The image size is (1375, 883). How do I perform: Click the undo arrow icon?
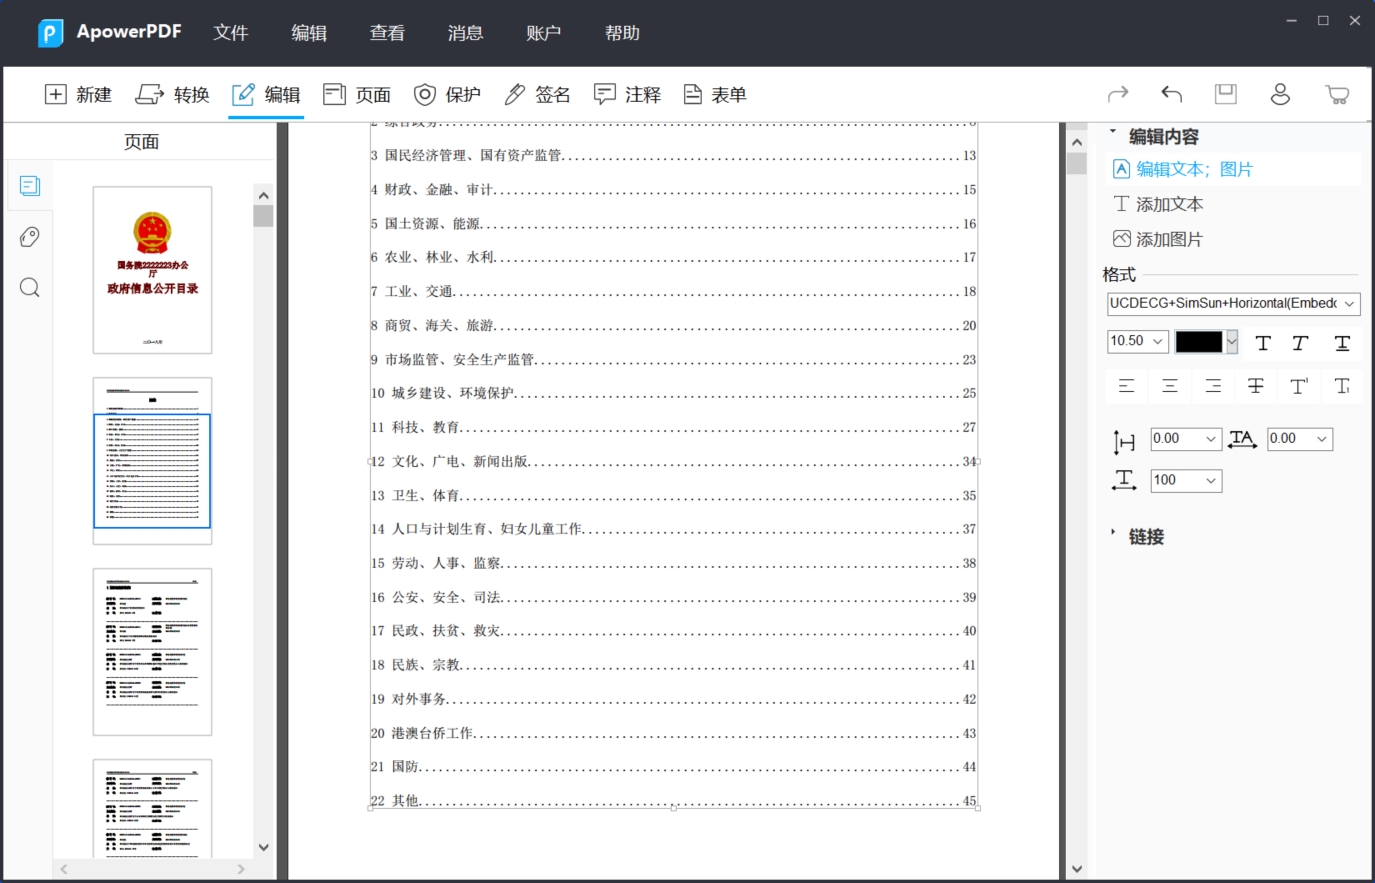[1171, 93]
